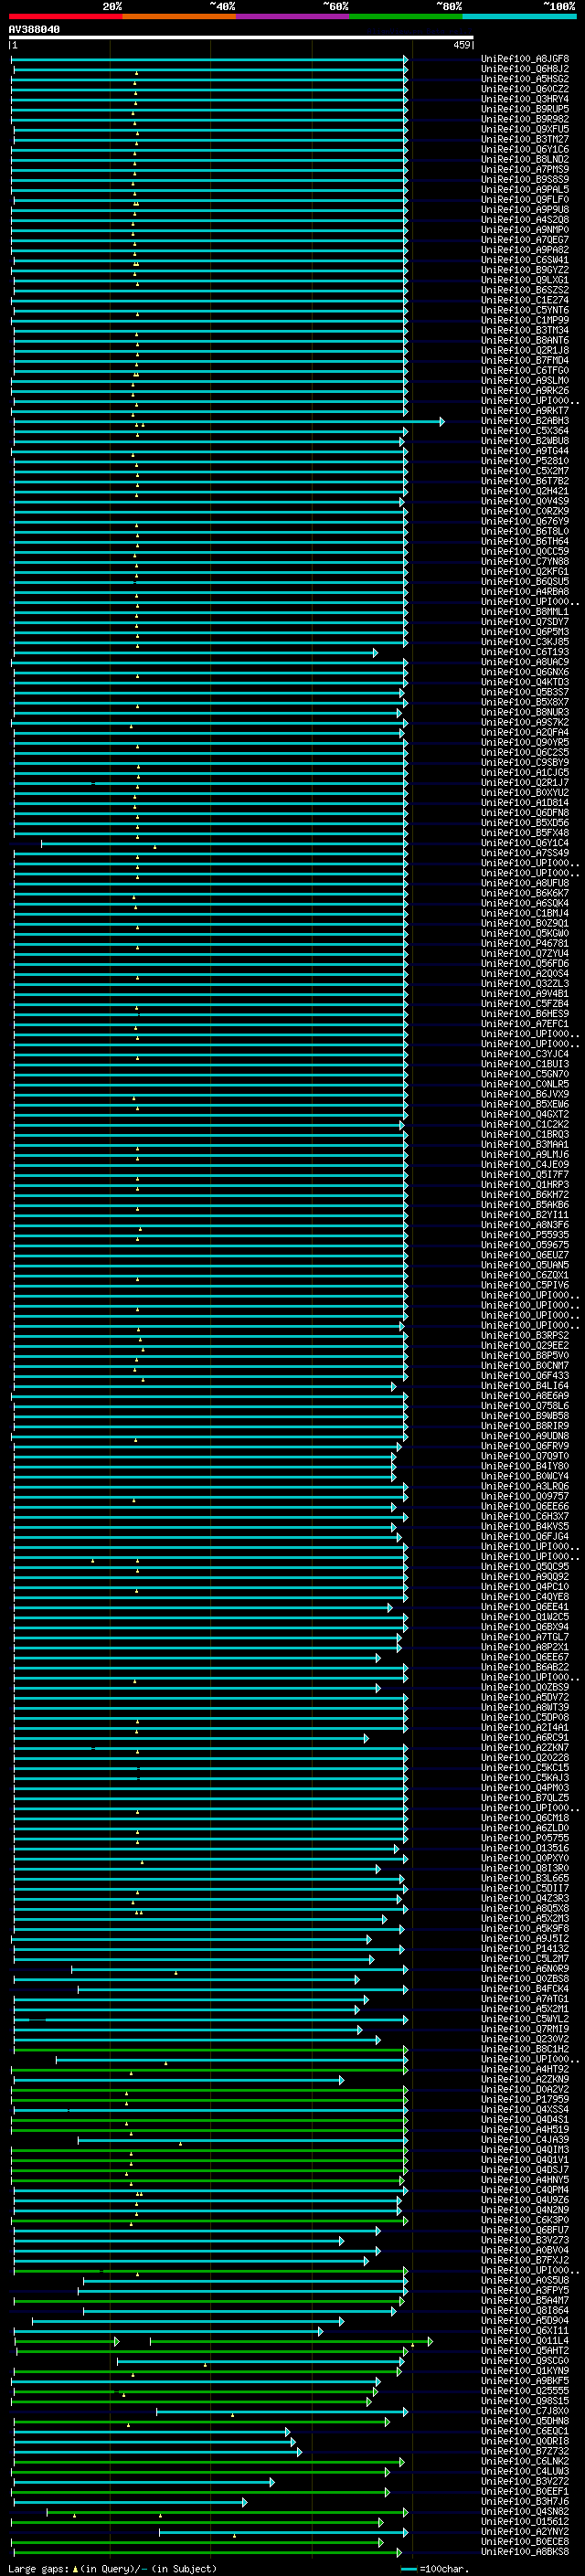
Task: Open hit UniRef100_C5YNT6
Action: 525,310
